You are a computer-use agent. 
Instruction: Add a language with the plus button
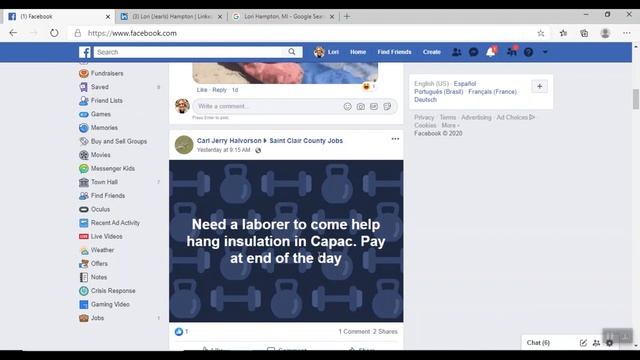540,87
